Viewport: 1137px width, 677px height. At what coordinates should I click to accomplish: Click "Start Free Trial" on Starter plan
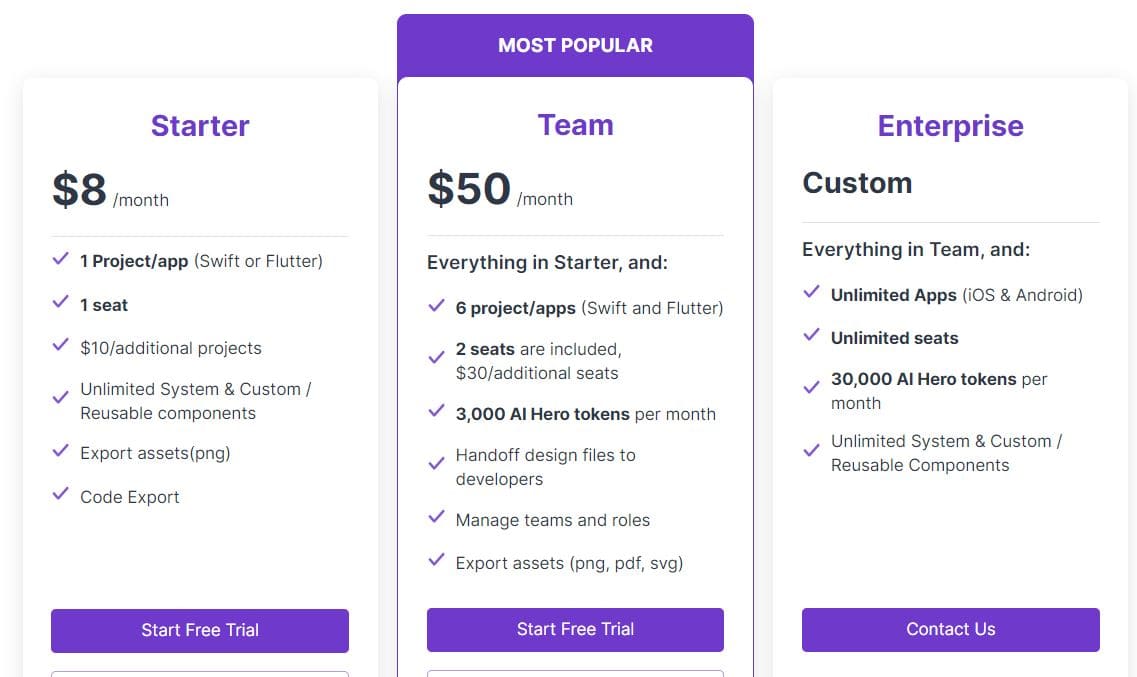coord(199,631)
